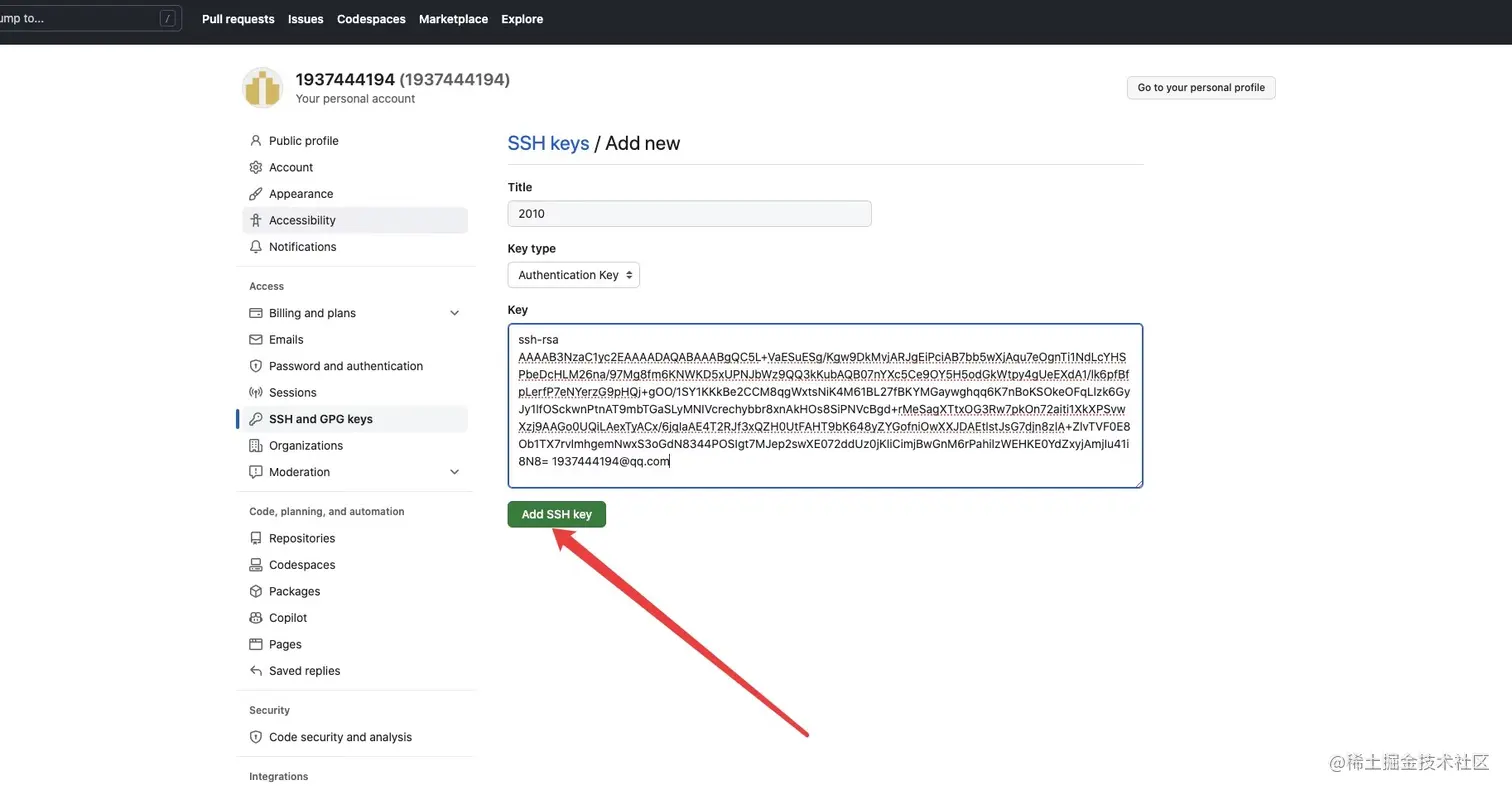This screenshot has height=795, width=1512.
Task: Click the slash shortcut key in search box
Action: 167,18
